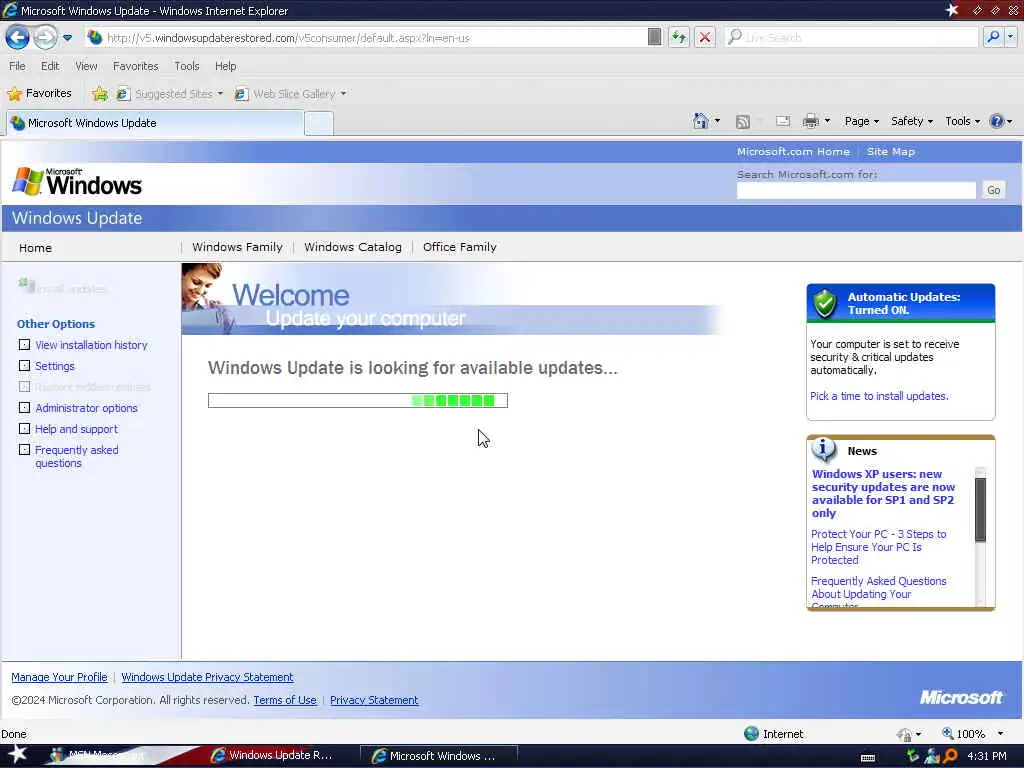The width and height of the screenshot is (1024, 768).
Task: Click the Go search button
Action: pyautogui.click(x=993, y=190)
